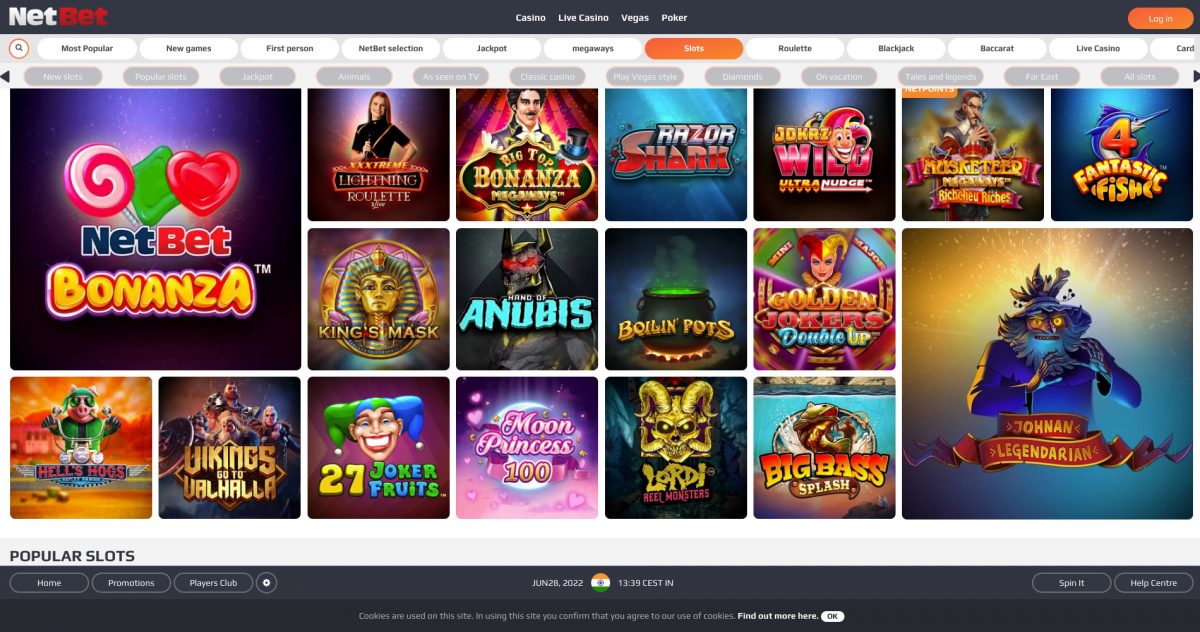
Task: Select the Roulette category tab
Action: pyautogui.click(x=795, y=48)
